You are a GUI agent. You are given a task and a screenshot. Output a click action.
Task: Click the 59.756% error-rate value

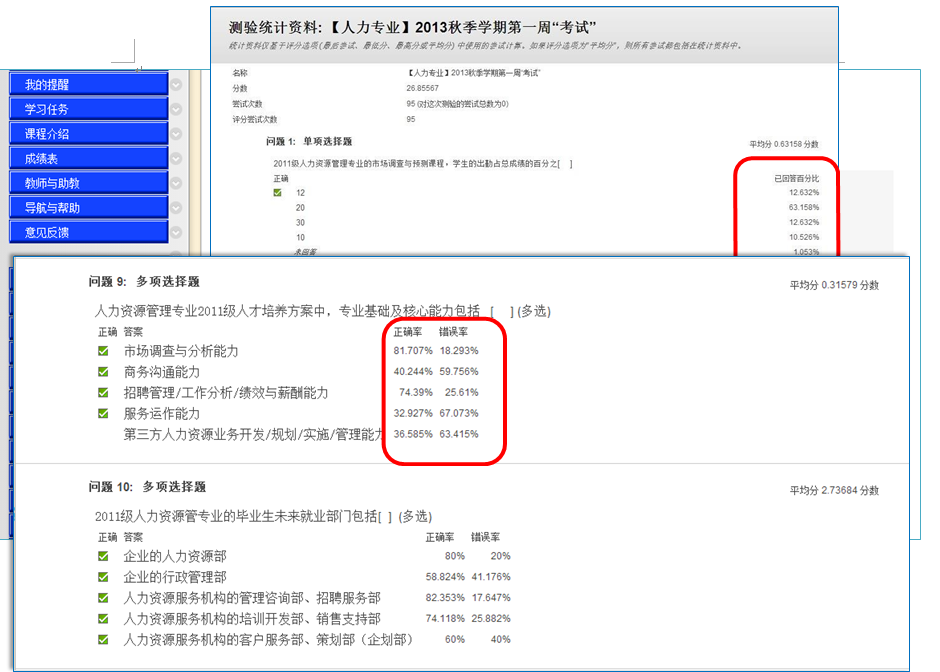click(459, 372)
